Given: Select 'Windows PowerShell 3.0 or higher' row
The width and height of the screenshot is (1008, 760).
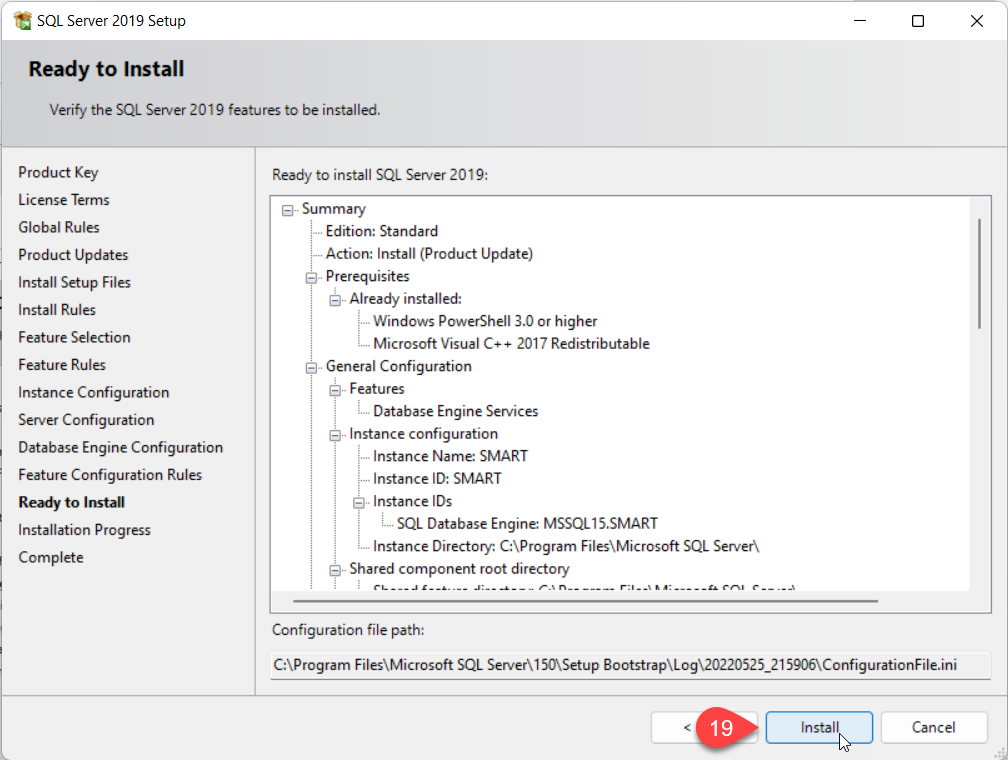Looking at the screenshot, I should (x=485, y=321).
